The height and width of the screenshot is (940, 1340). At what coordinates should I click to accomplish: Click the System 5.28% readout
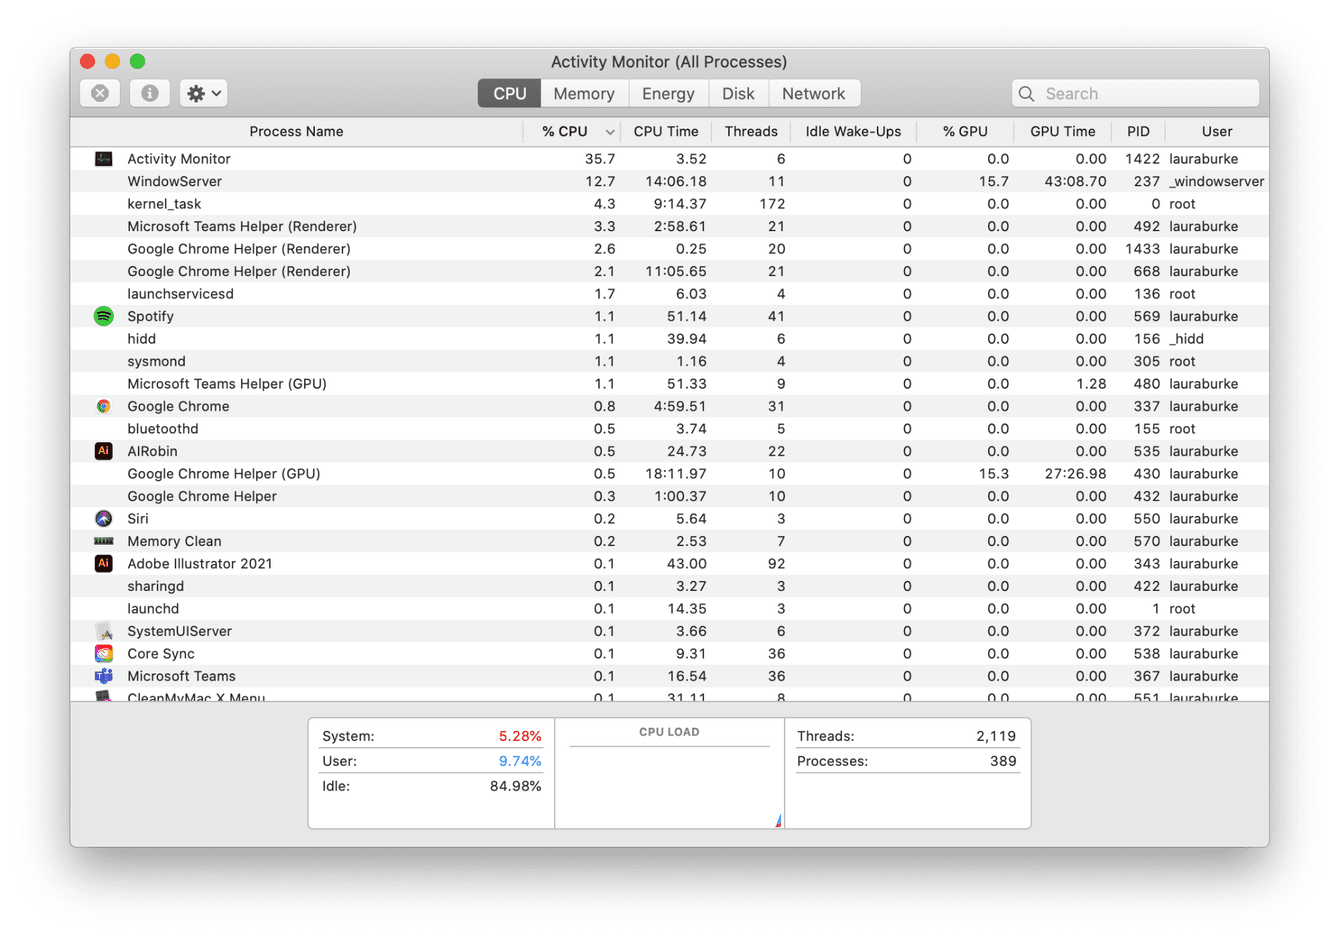pos(431,736)
